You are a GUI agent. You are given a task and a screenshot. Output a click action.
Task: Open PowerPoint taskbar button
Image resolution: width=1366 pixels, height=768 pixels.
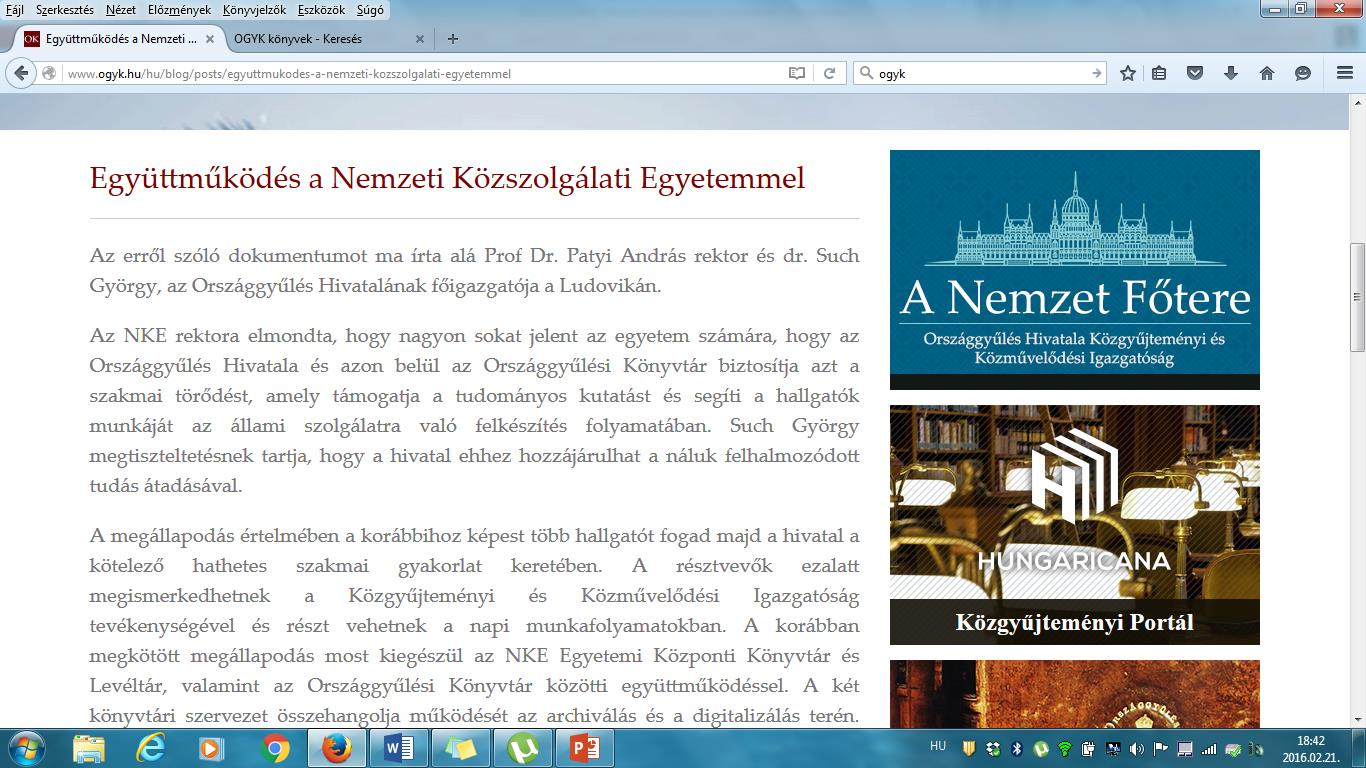point(584,748)
